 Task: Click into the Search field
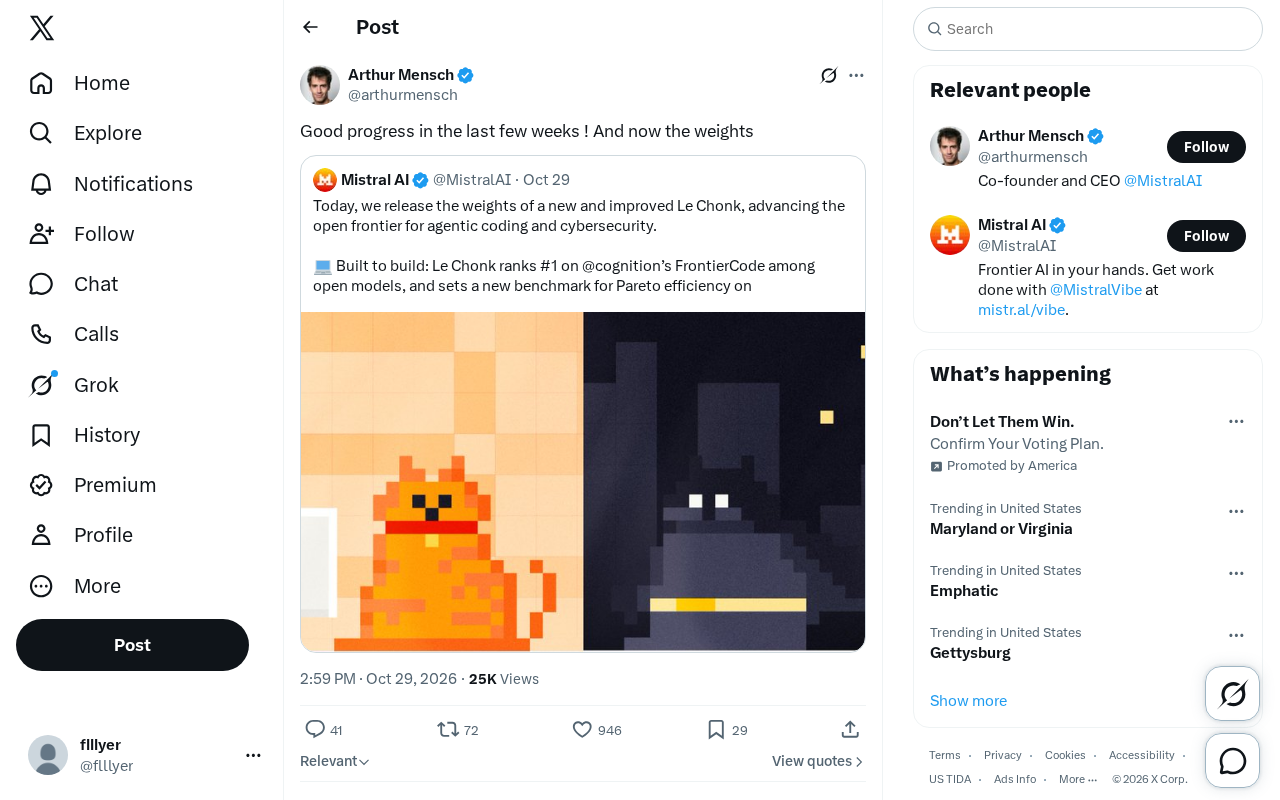click(x=1088, y=29)
